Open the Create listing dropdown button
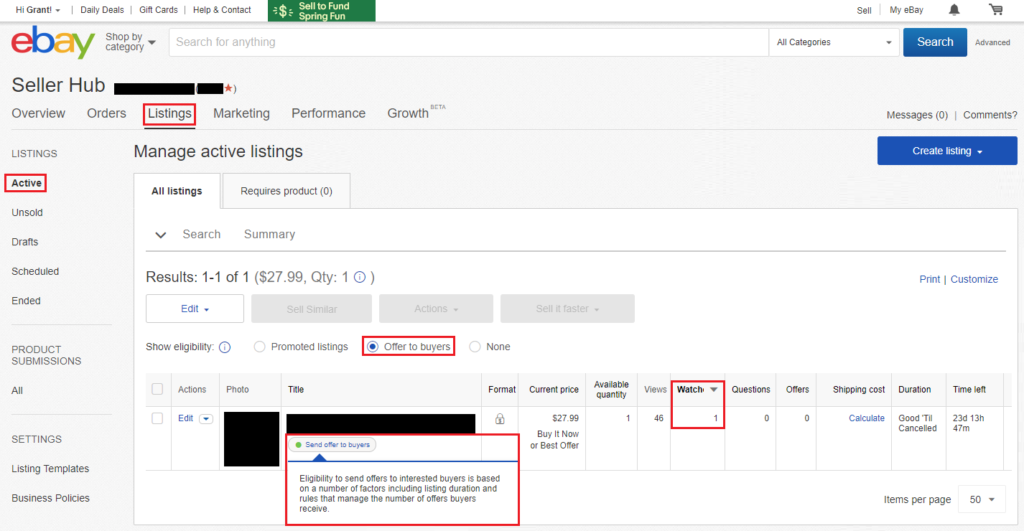Viewport: 1024px width, 531px height. 947,151
